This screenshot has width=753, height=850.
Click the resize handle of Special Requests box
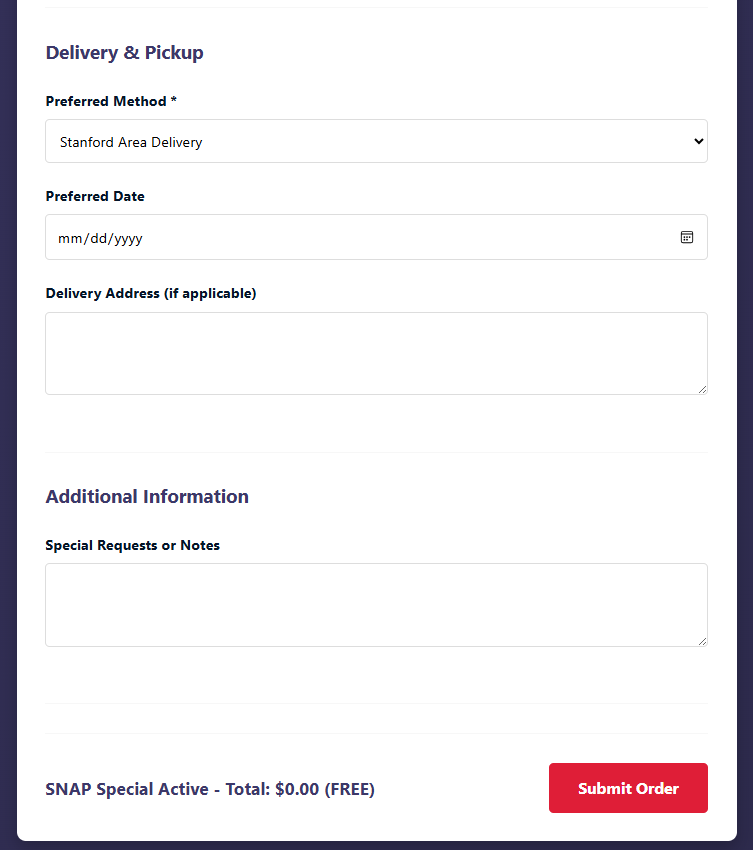click(x=702, y=641)
